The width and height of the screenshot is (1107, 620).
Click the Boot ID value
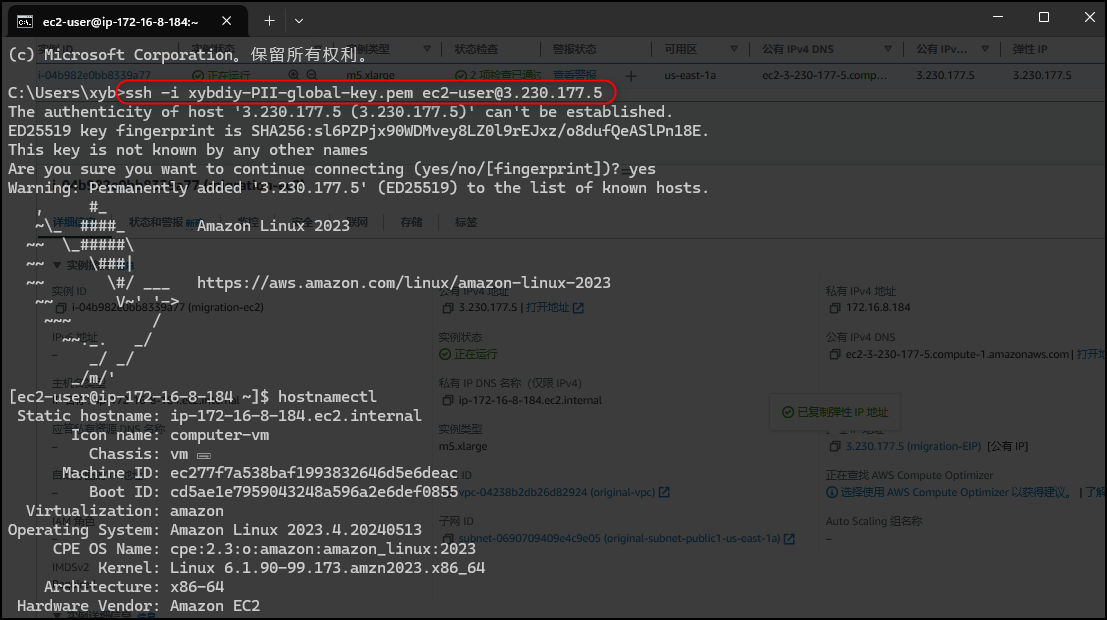click(x=314, y=492)
